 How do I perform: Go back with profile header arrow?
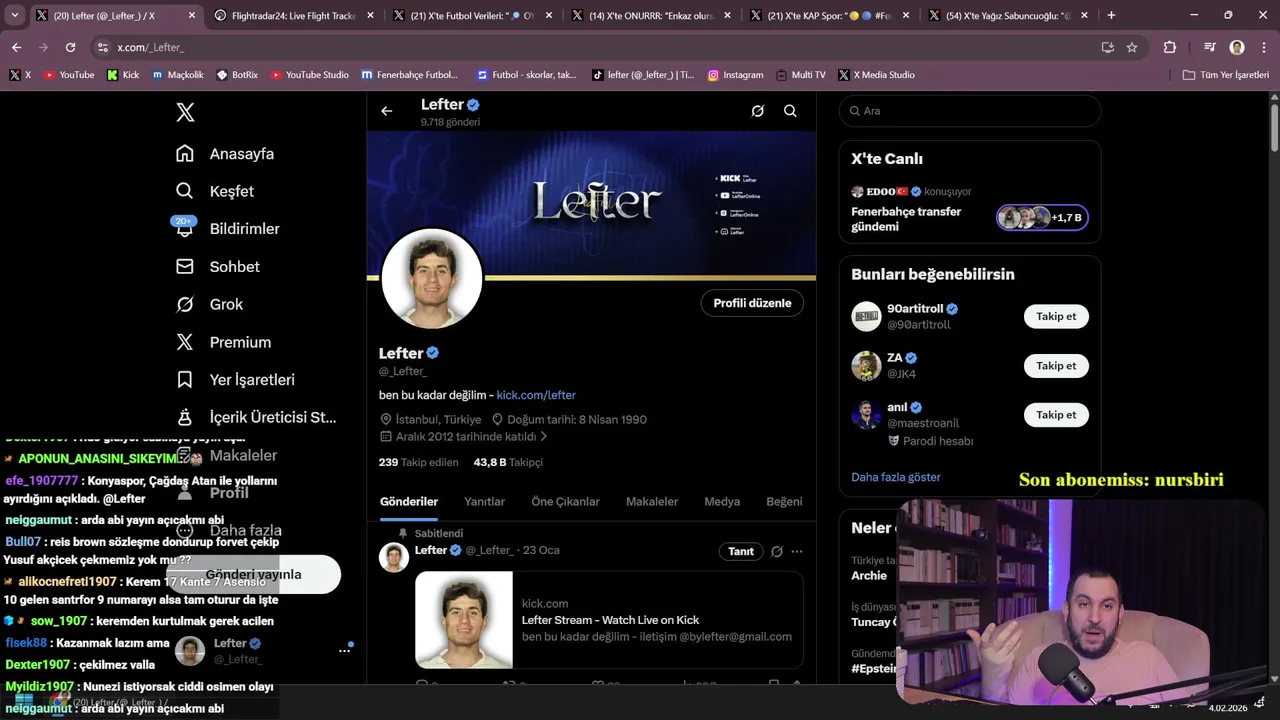387,111
